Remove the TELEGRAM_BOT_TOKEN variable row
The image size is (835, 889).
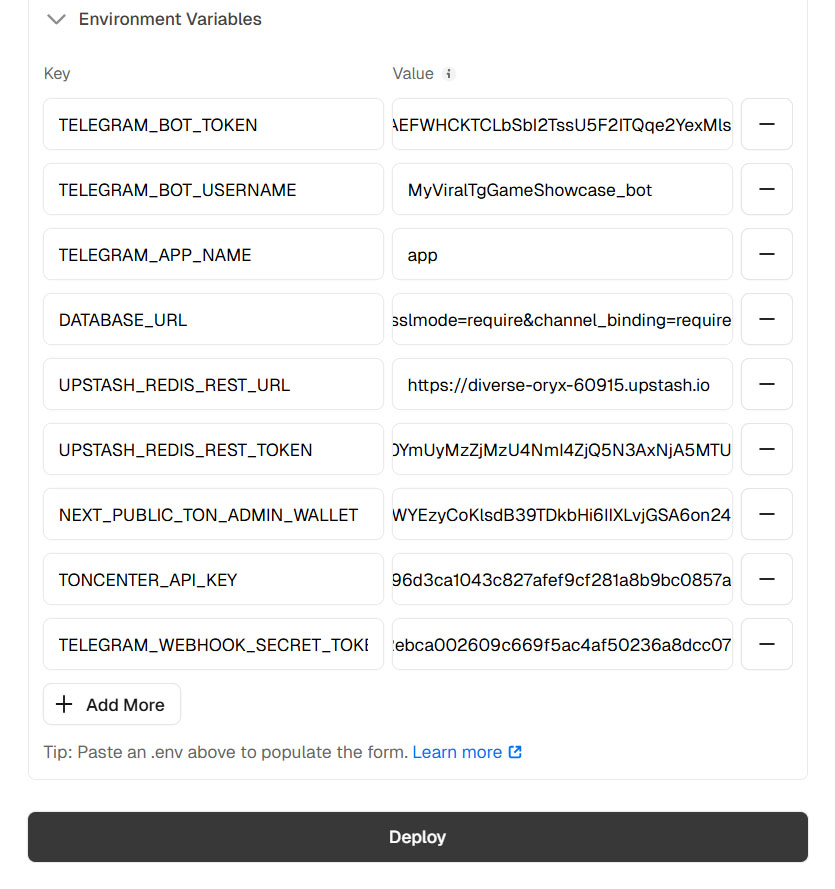click(x=766, y=124)
